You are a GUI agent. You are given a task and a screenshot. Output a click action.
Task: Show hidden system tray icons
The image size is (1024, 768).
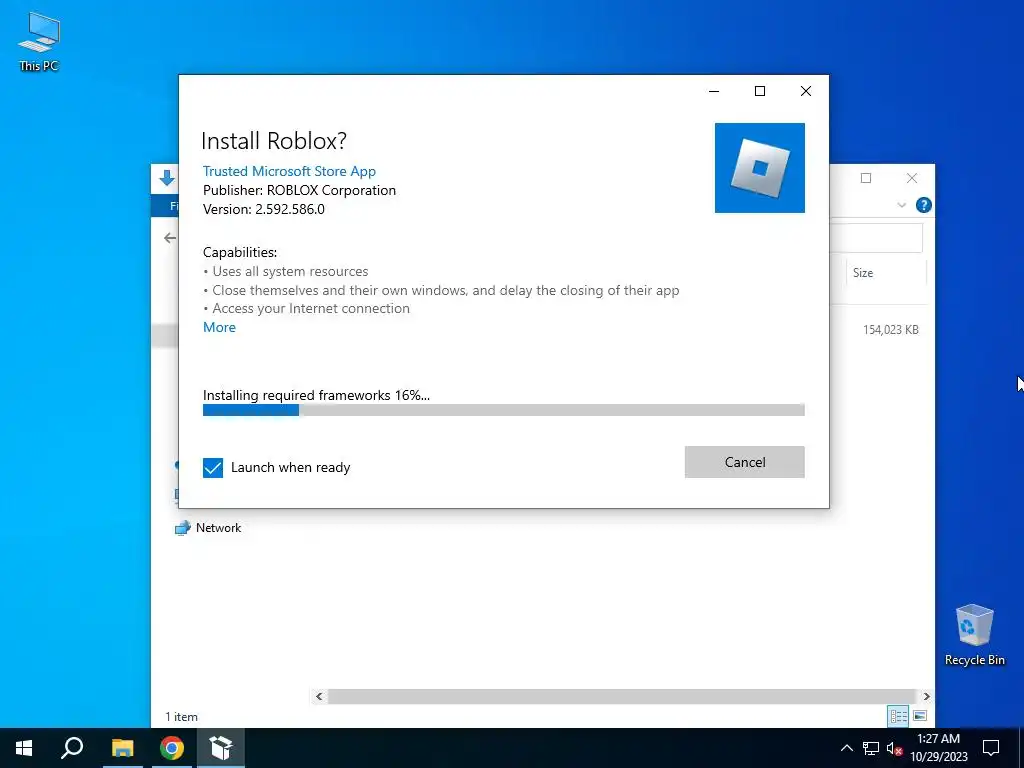point(846,748)
